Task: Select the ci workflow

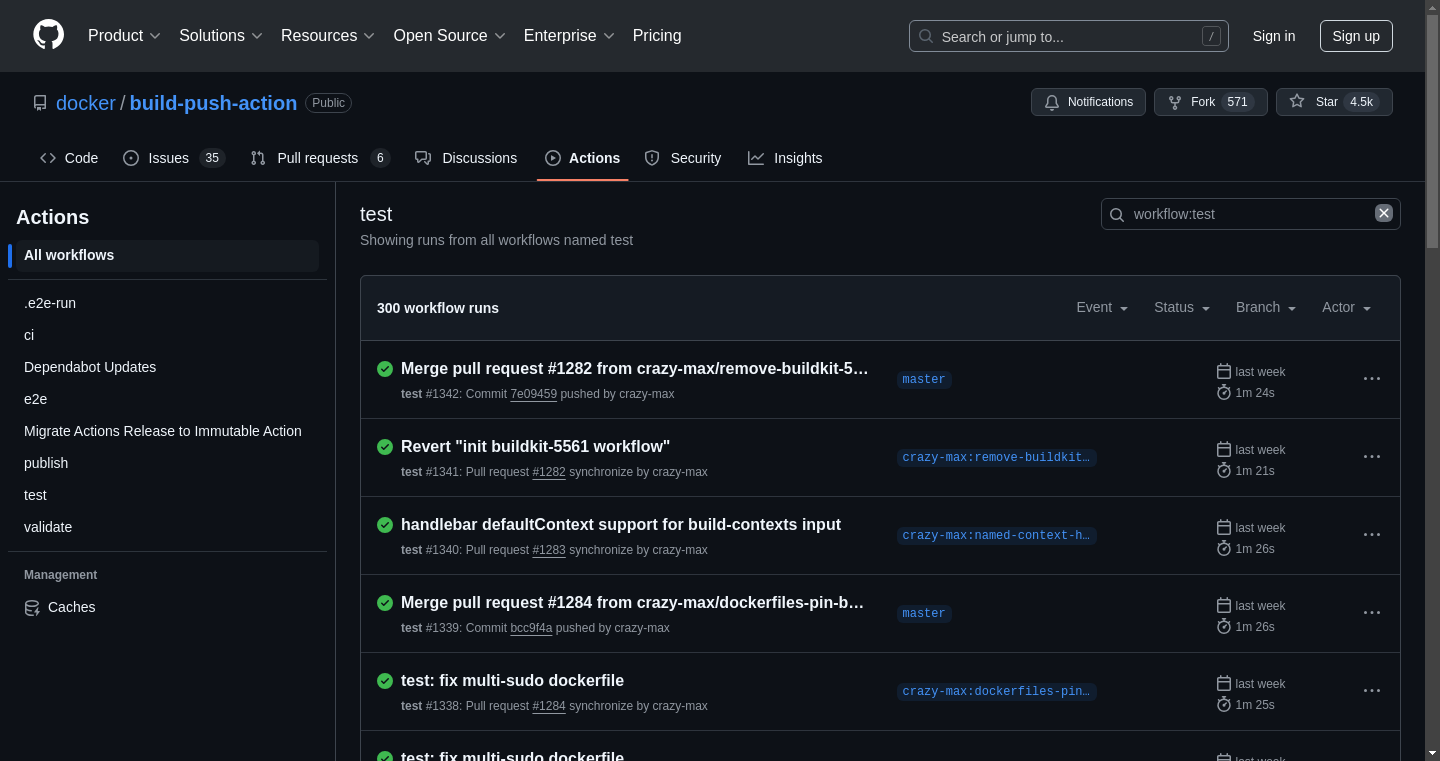Action: coord(167,335)
